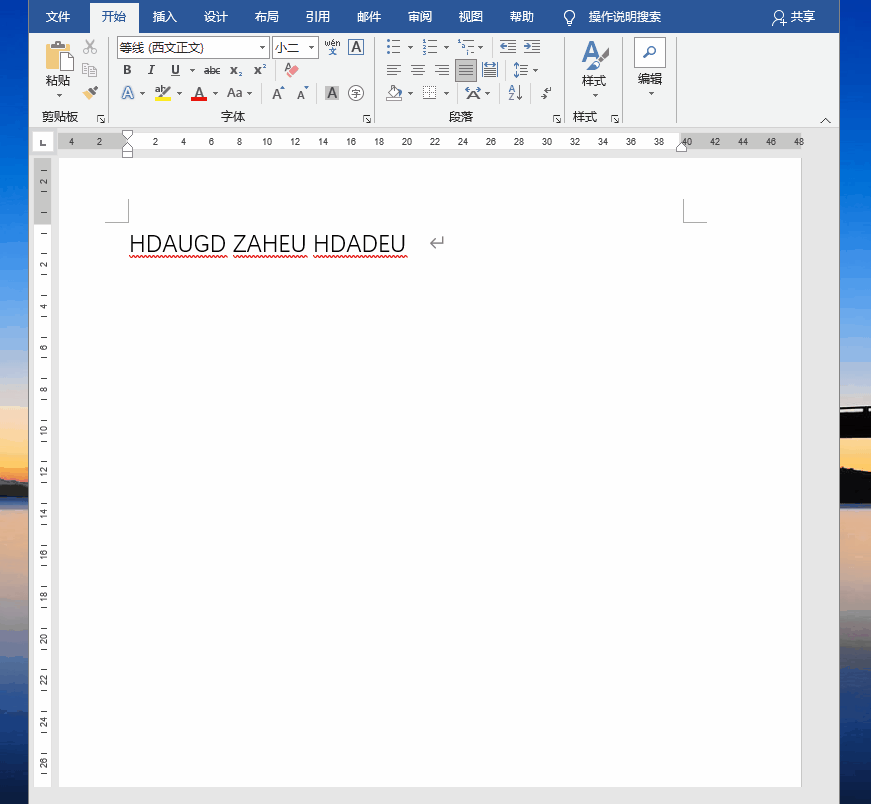Apply subscript formatting
Screen dimensions: 871x804
click(236, 70)
